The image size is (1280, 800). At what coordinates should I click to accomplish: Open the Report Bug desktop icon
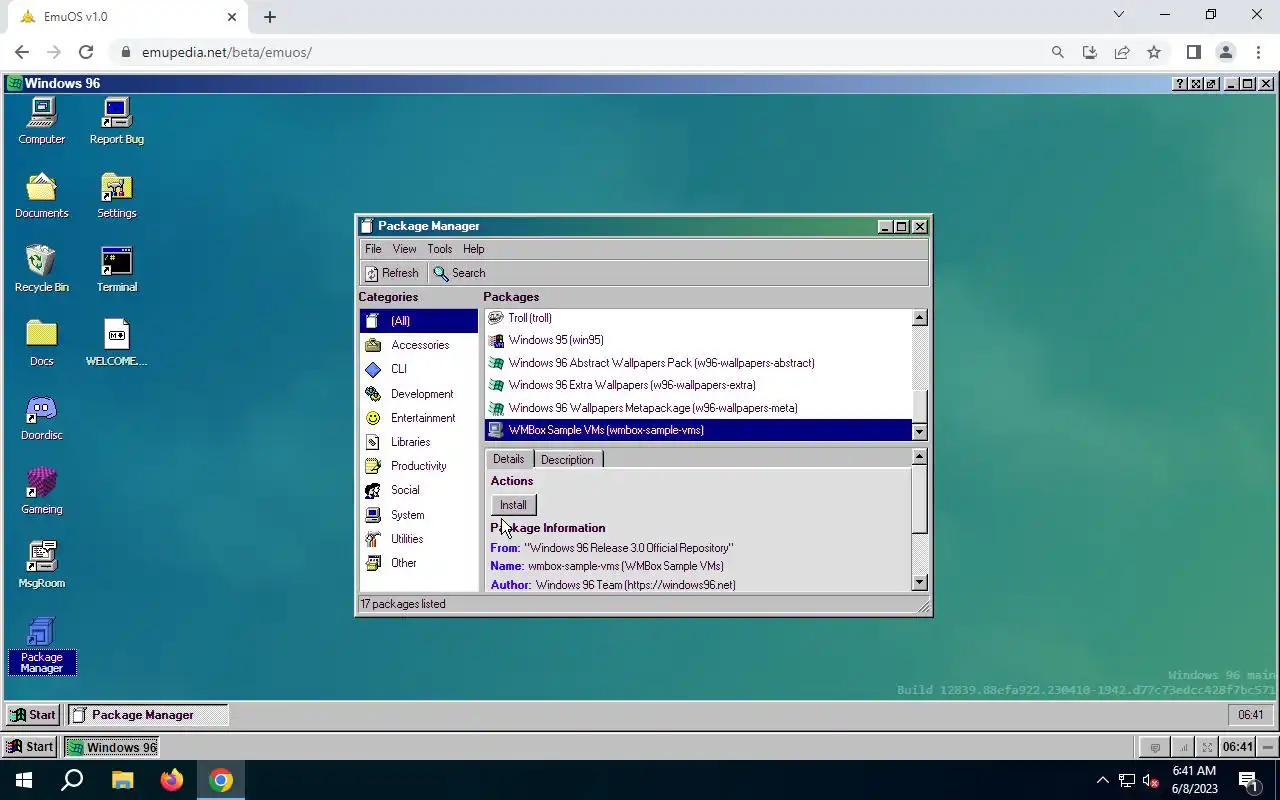pos(117,121)
